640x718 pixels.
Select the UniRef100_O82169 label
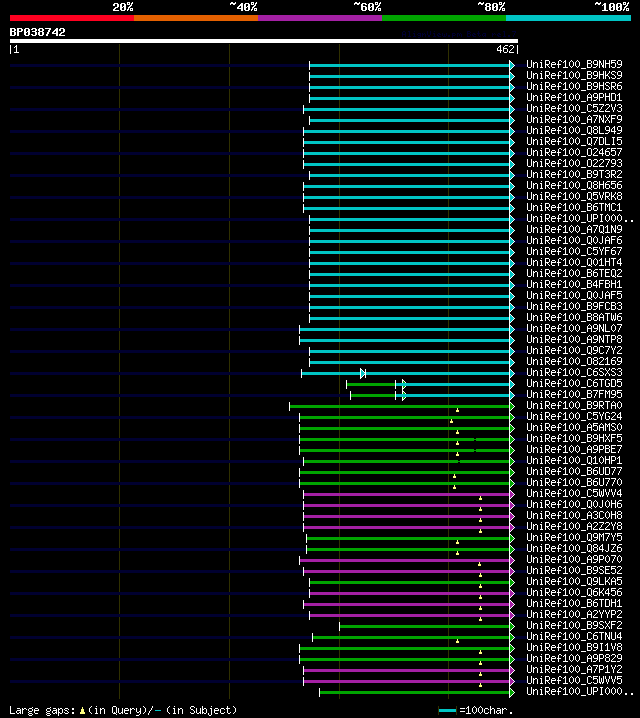click(x=574, y=361)
